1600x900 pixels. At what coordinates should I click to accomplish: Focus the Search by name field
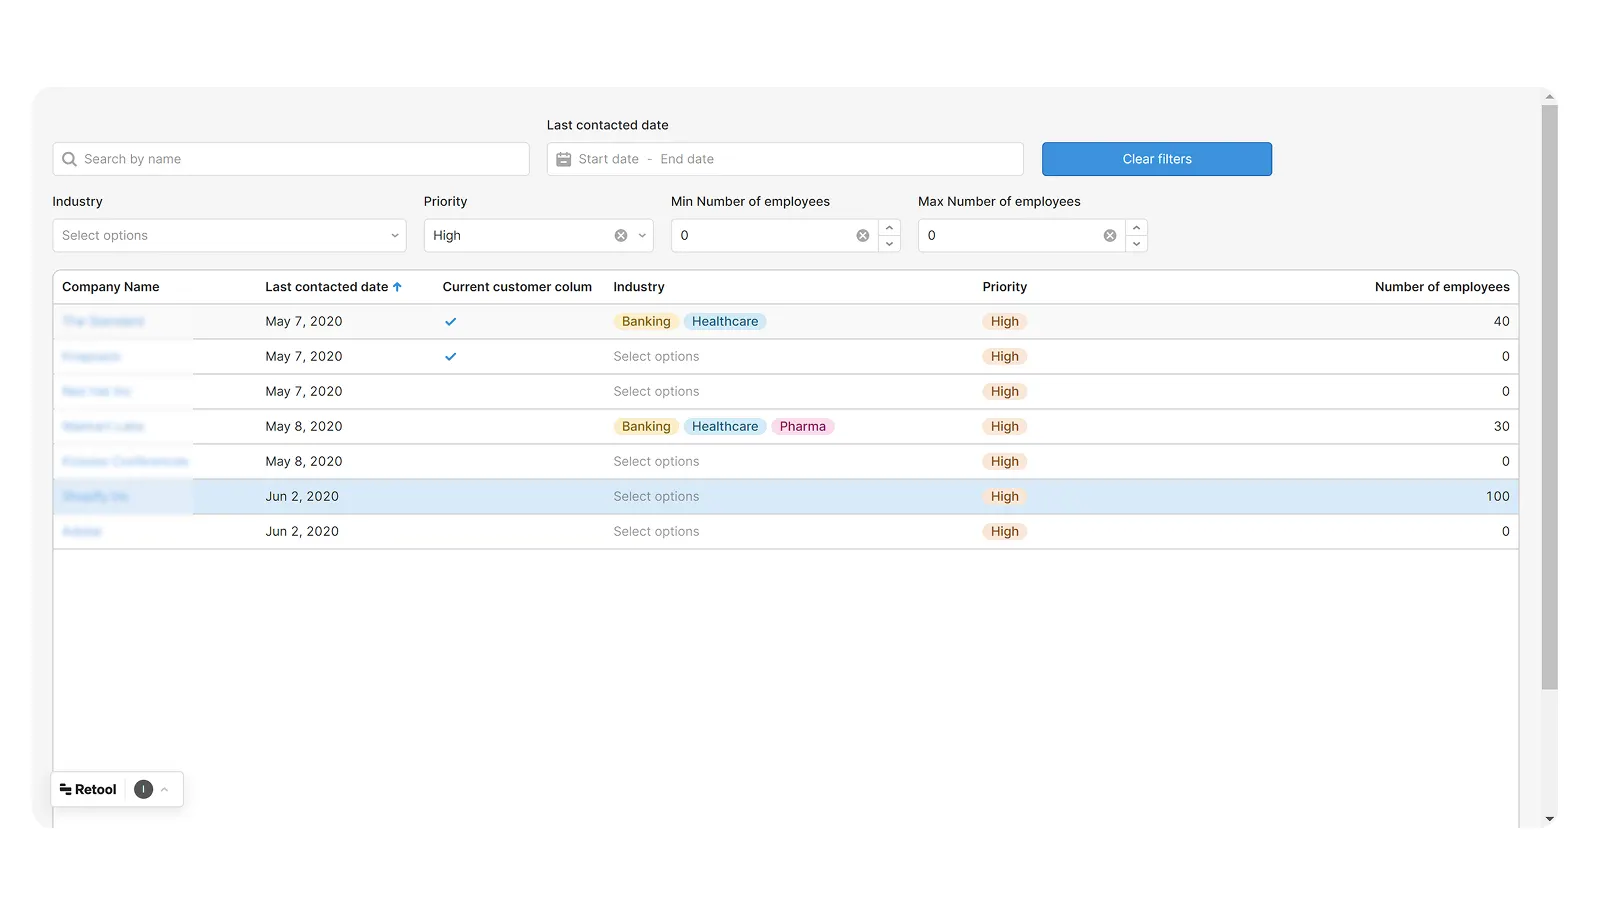point(291,159)
